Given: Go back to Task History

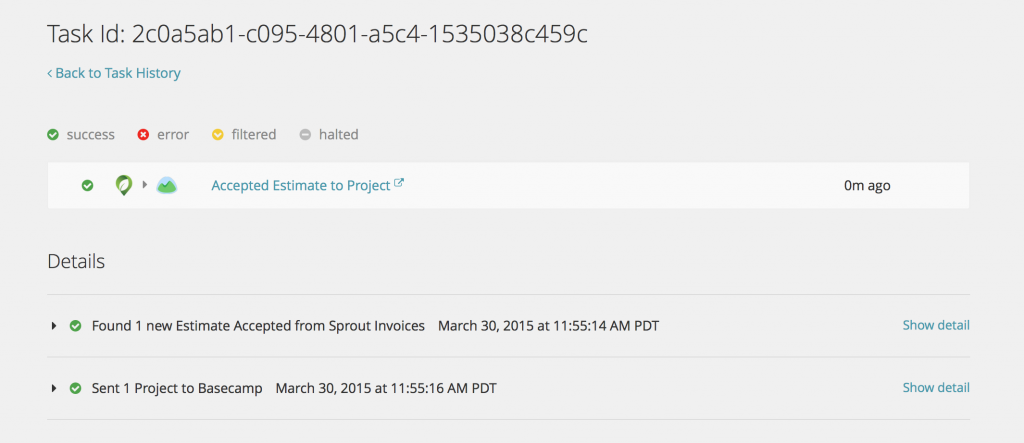Looking at the screenshot, I should (x=114, y=73).
